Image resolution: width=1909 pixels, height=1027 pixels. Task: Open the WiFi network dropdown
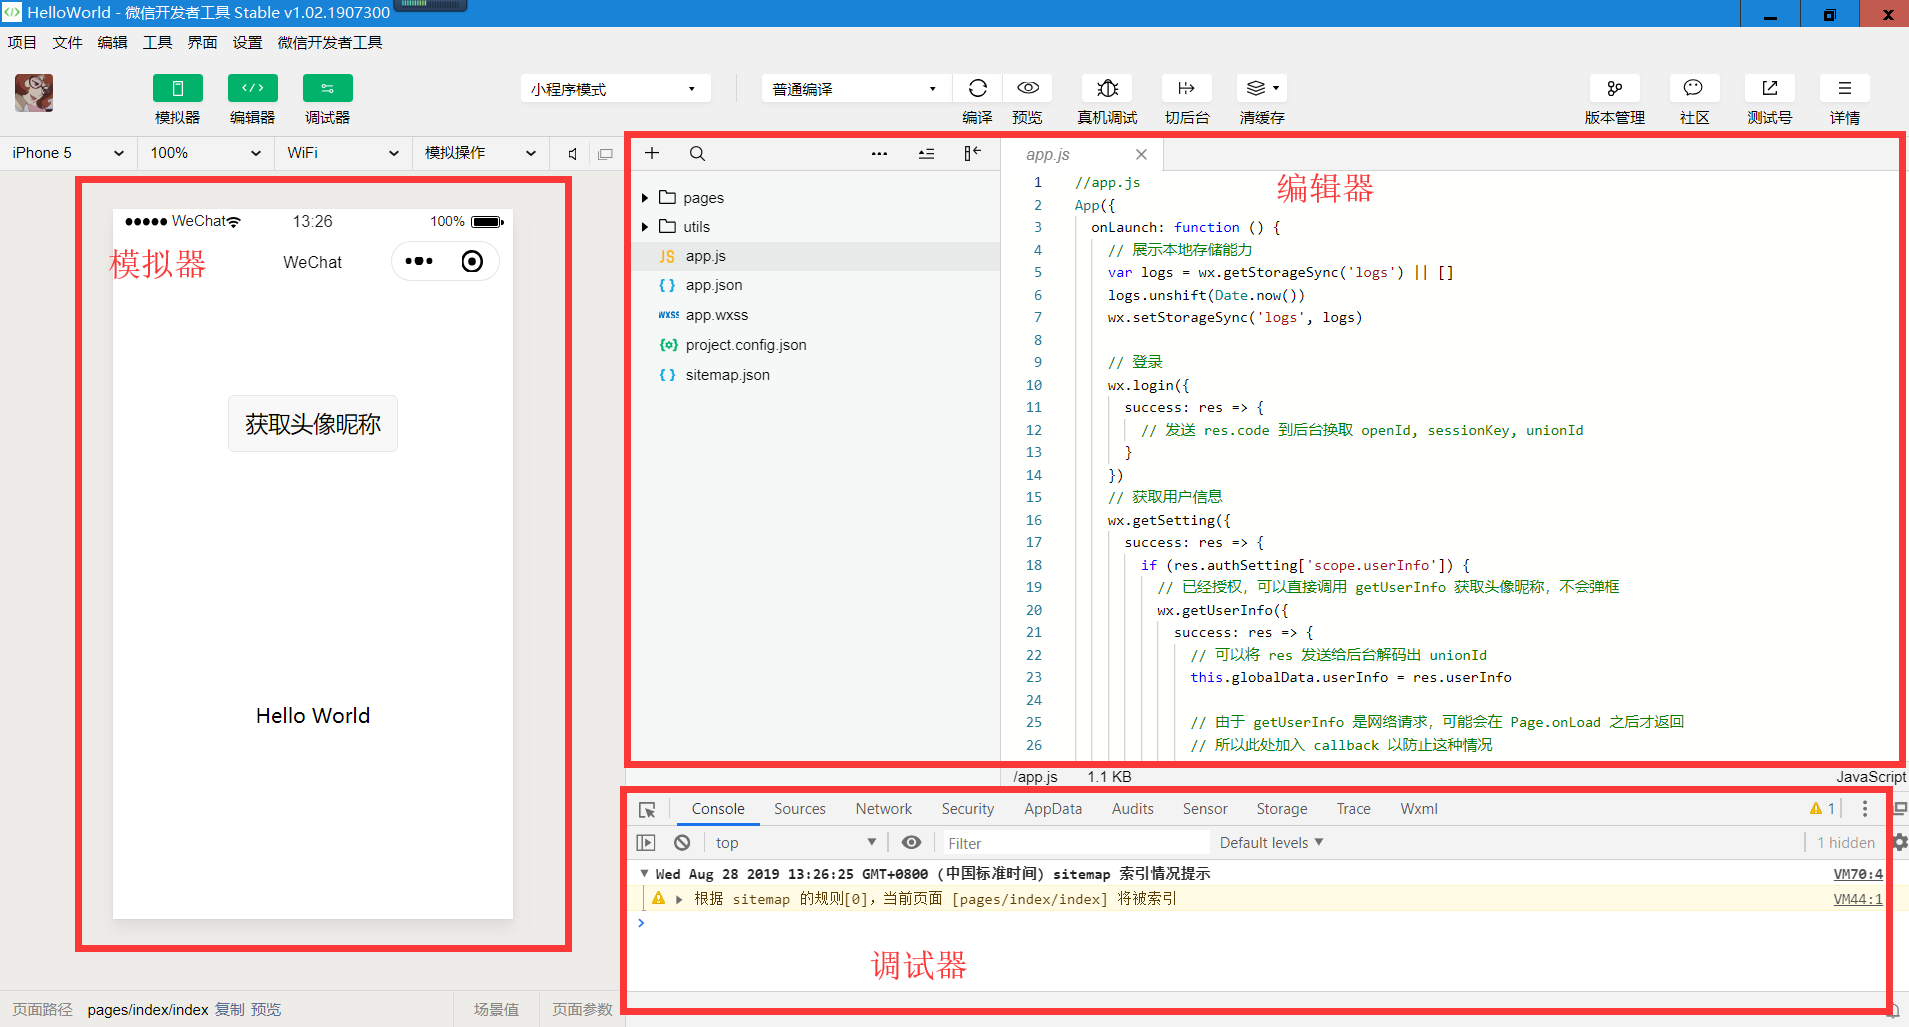click(342, 153)
